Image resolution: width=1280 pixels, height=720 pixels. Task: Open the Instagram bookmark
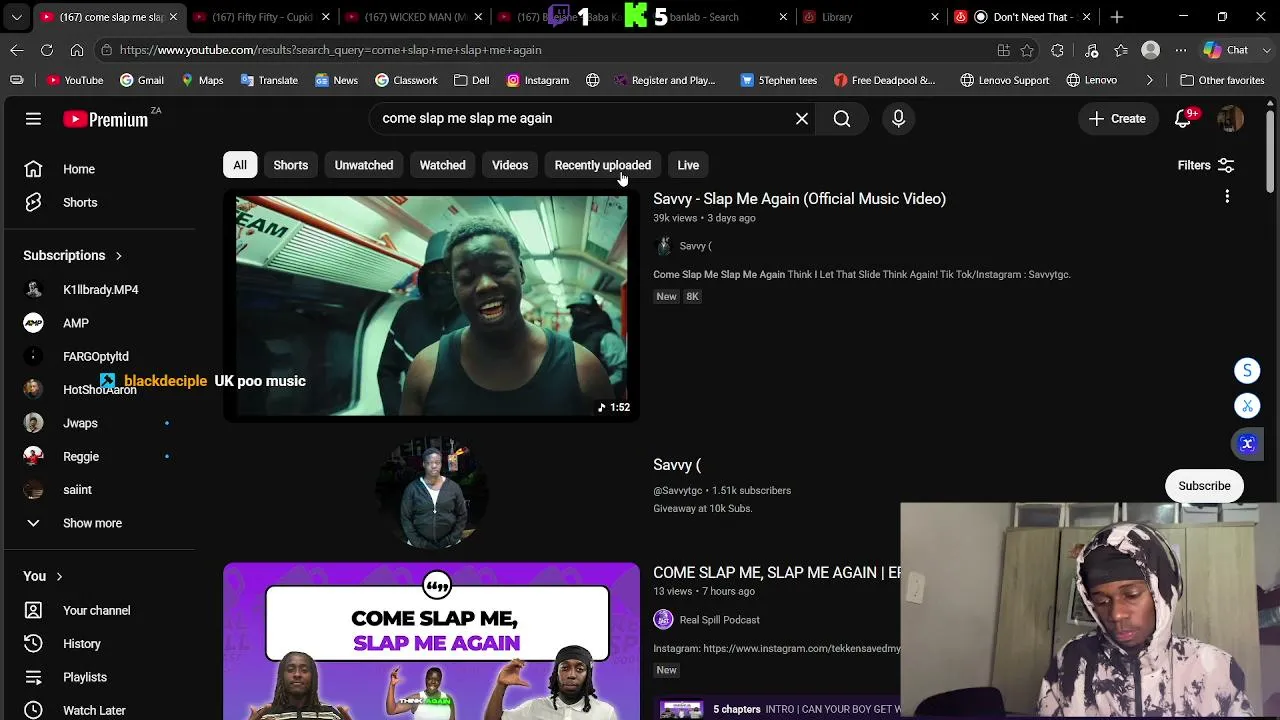coord(537,80)
